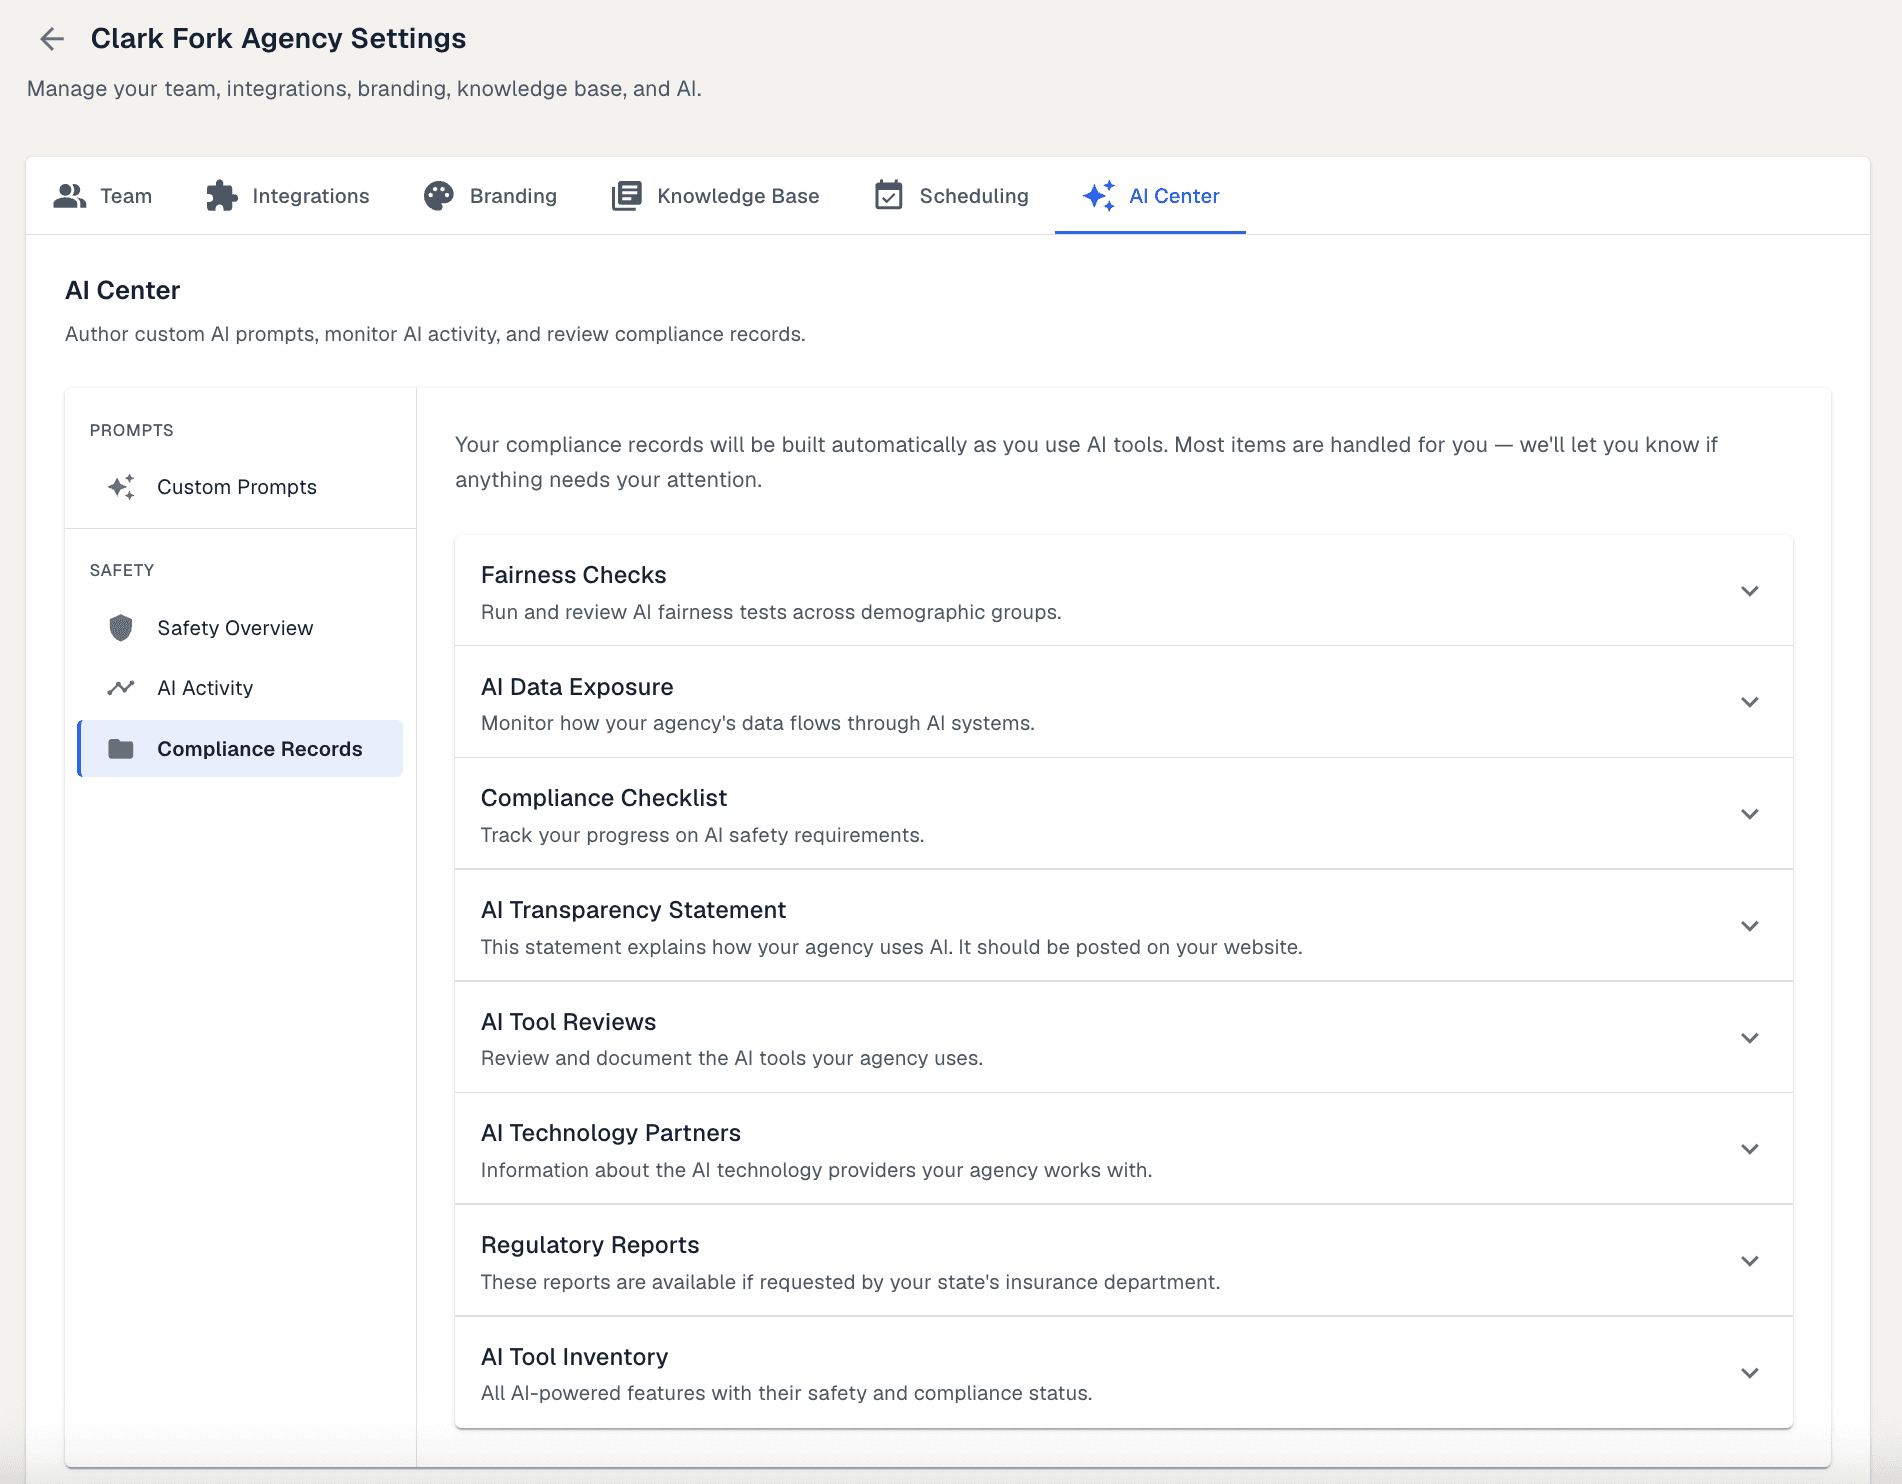The height and width of the screenshot is (1484, 1902).
Task: Click the AI Technology Partners title
Action: click(x=611, y=1133)
